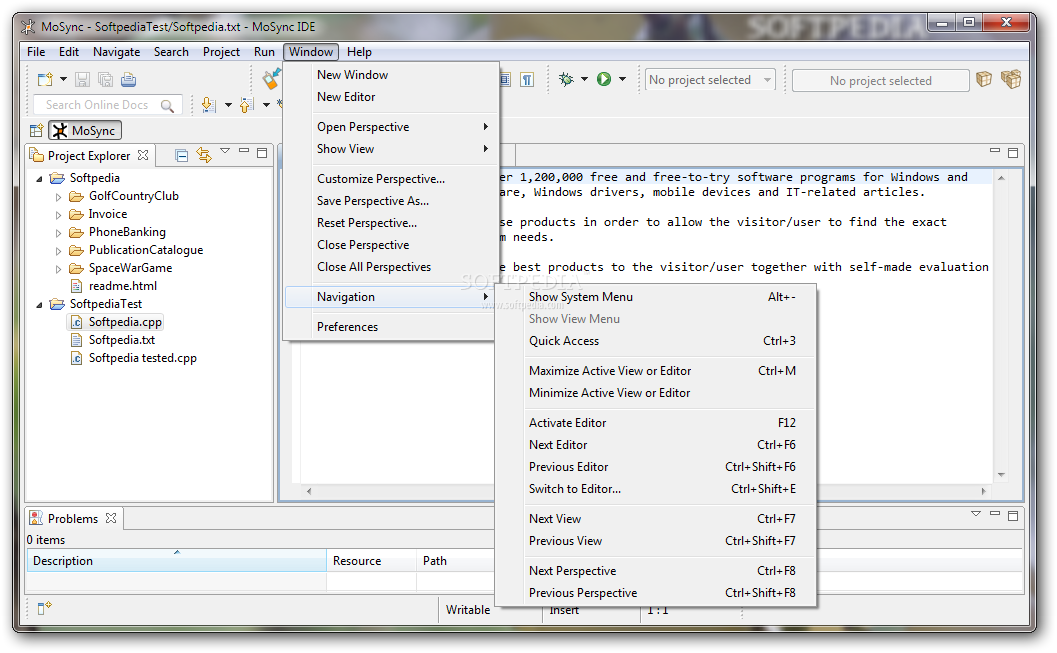Click the green Run button icon

604,80
